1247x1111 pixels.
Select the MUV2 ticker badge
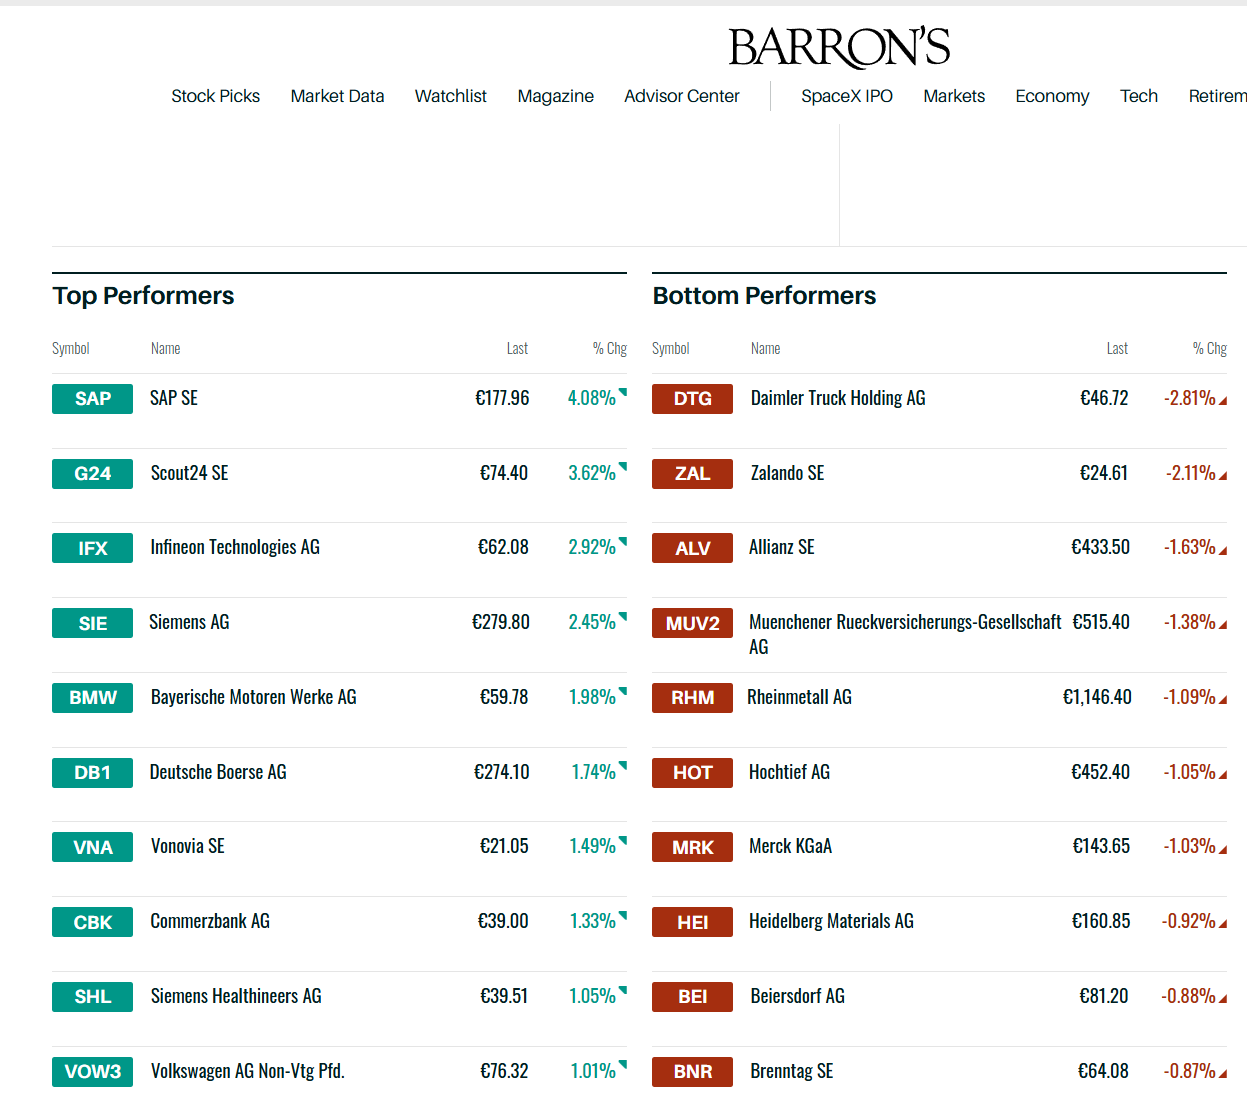(692, 623)
